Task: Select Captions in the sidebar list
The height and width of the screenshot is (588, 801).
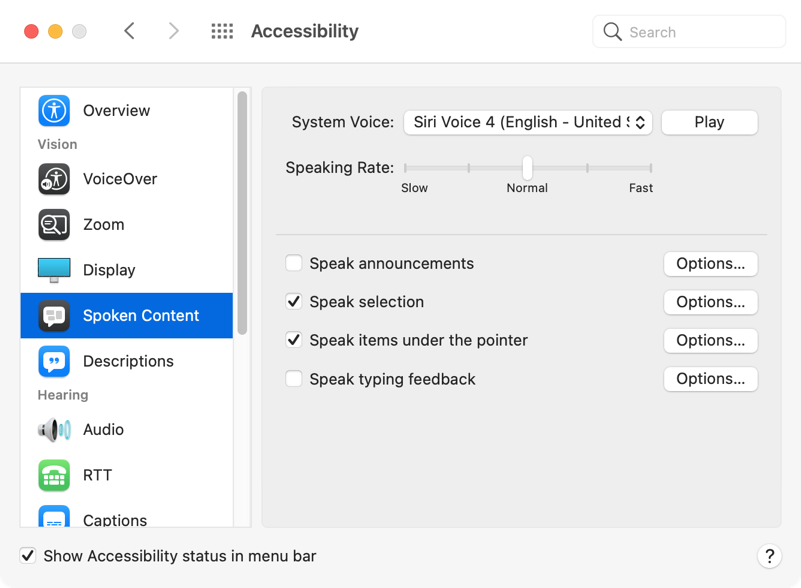Action: click(x=115, y=519)
